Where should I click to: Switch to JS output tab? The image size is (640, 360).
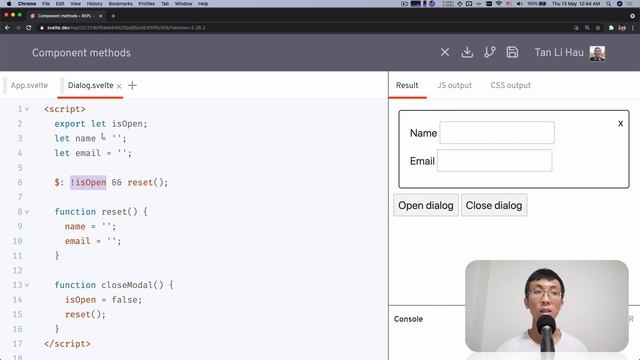[454, 85]
